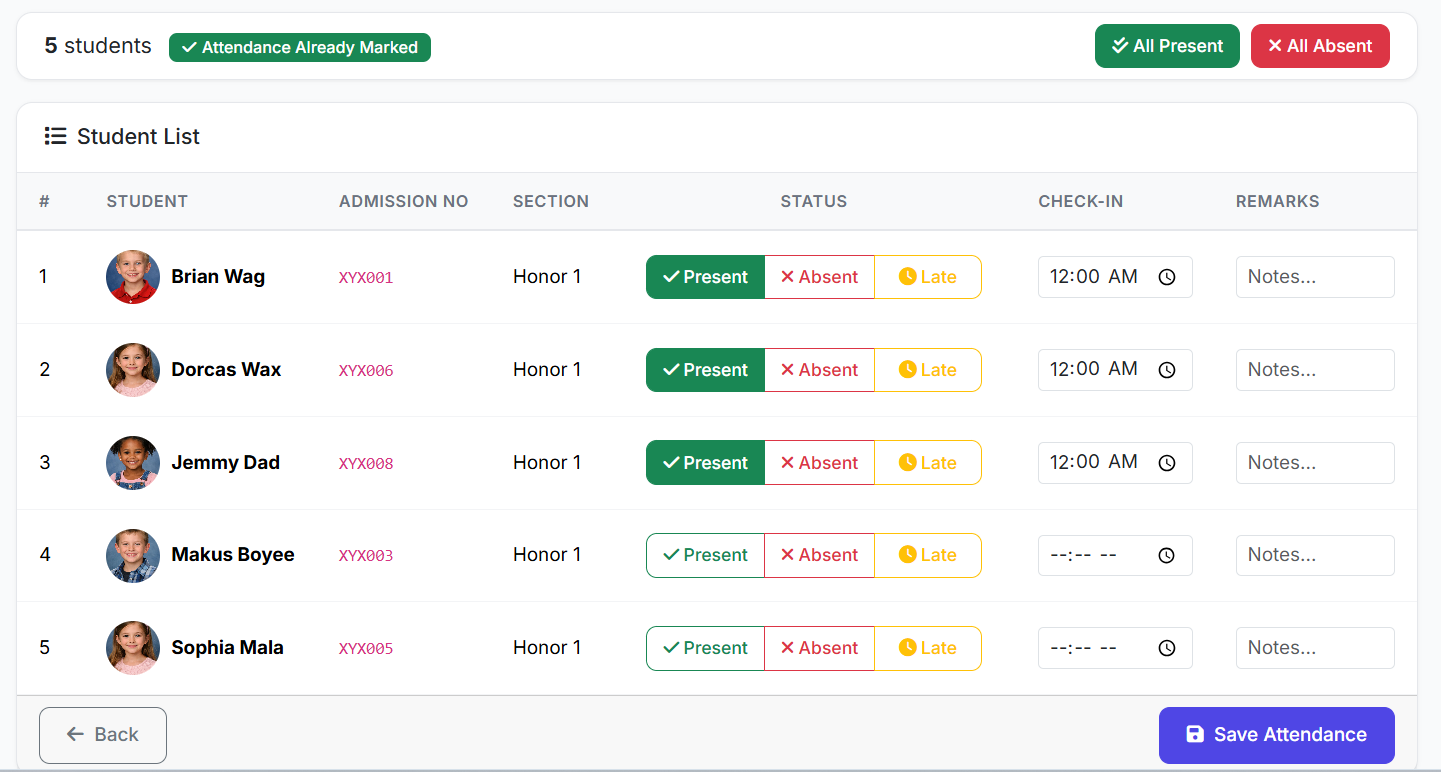
Task: Open check-in clock icon for Jemmy Dad
Action: point(1166,463)
